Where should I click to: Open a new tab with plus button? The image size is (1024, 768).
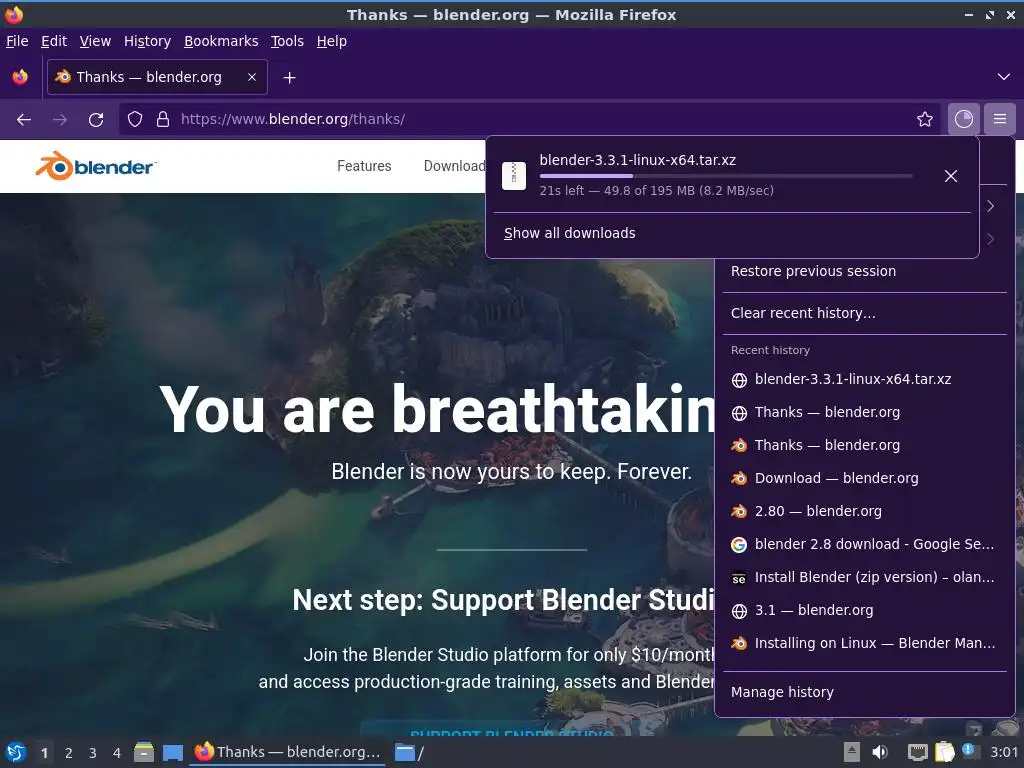tap(289, 78)
